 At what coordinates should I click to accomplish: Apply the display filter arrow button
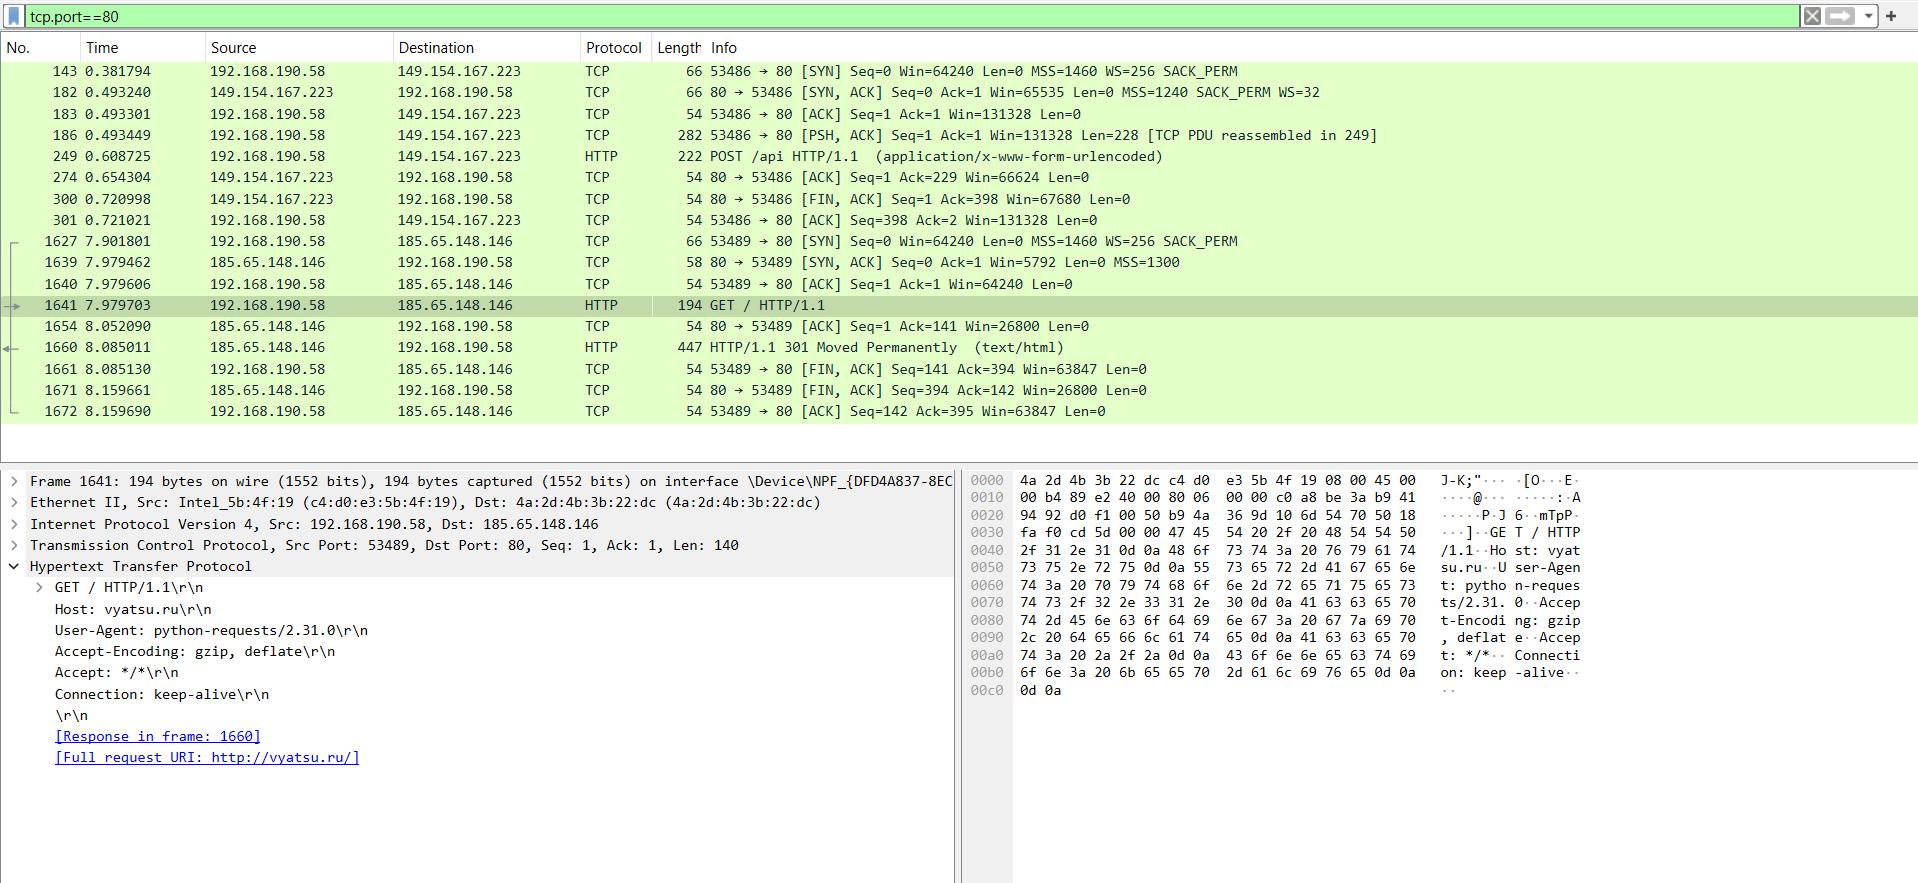[x=1840, y=16]
